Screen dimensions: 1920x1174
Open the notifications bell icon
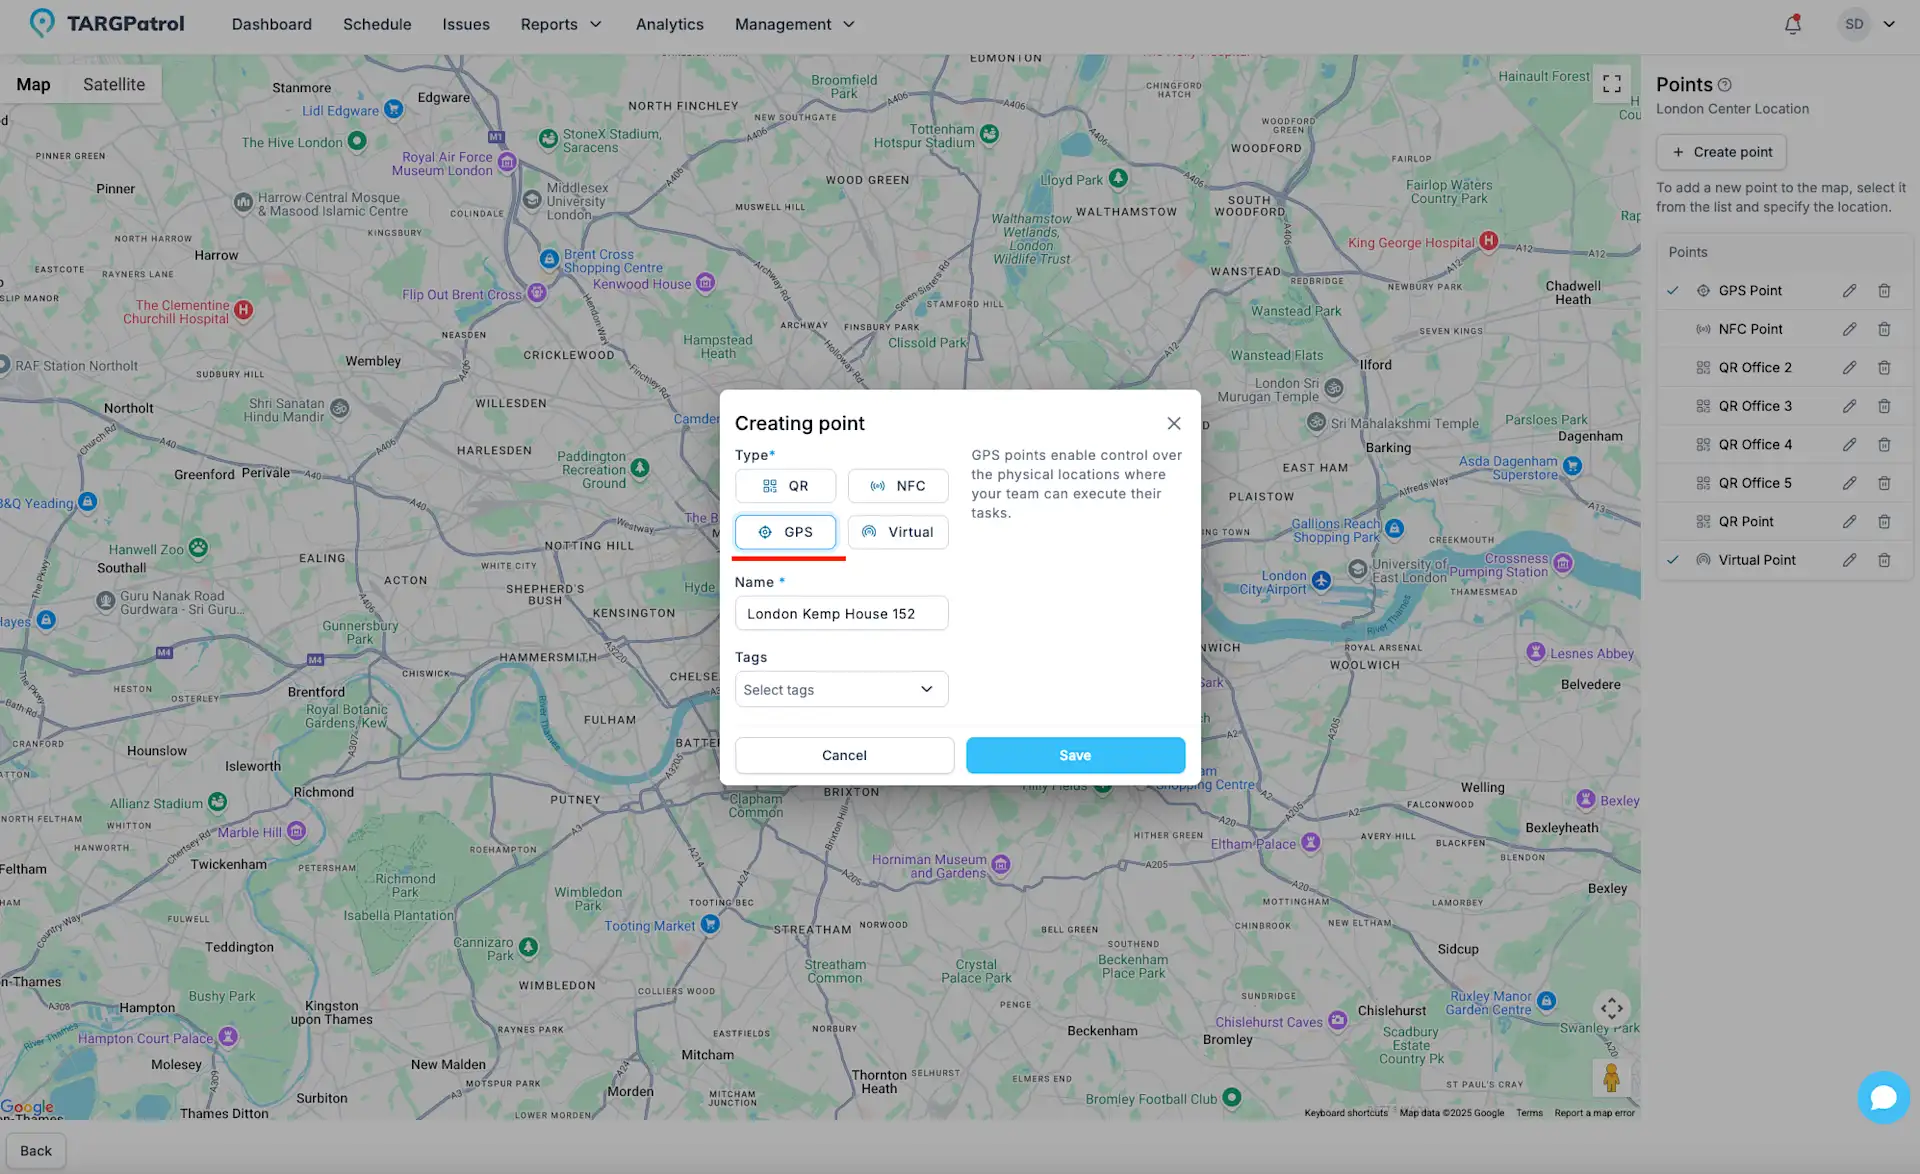click(1792, 24)
